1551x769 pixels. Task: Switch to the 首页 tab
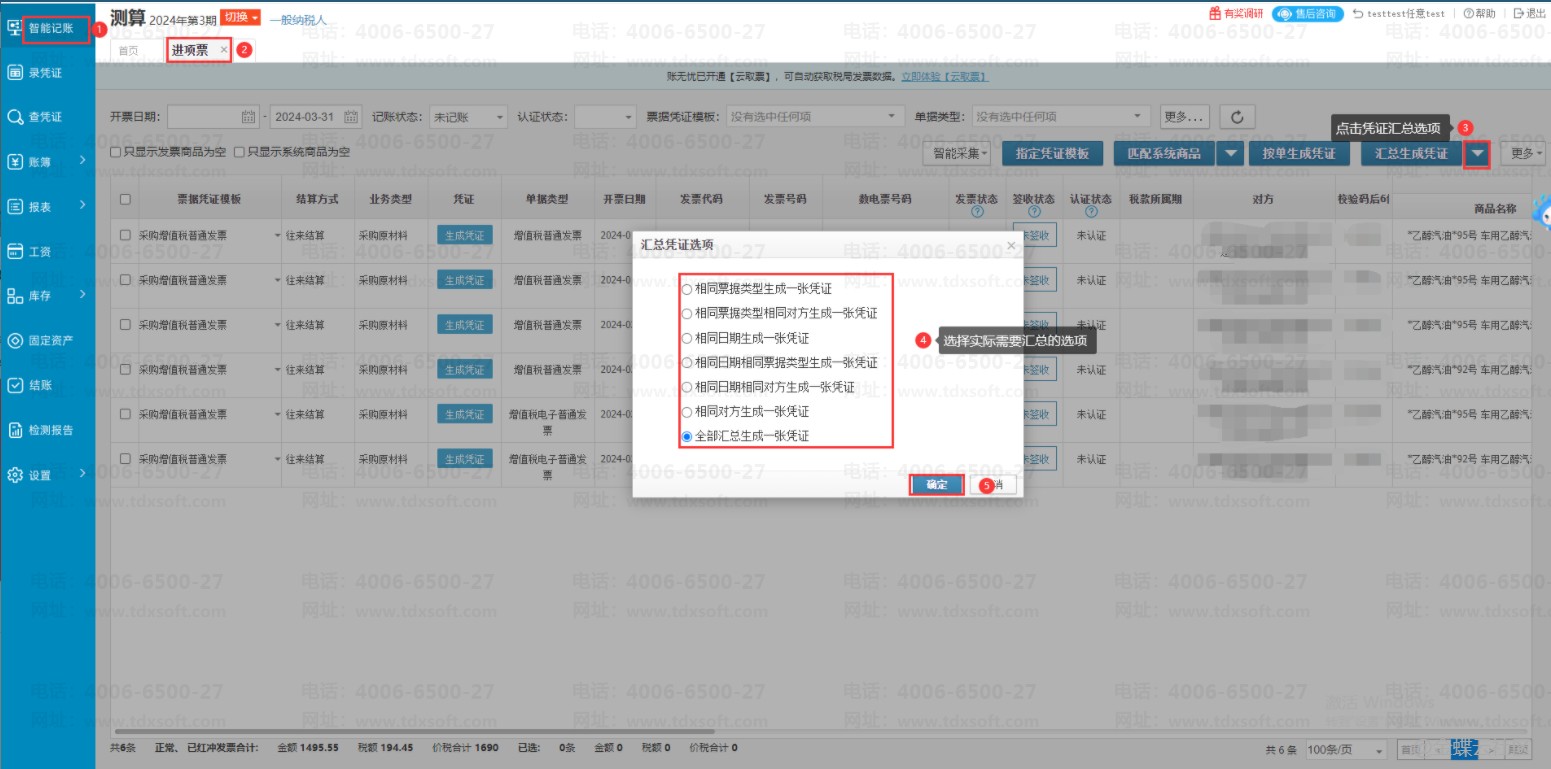129,50
